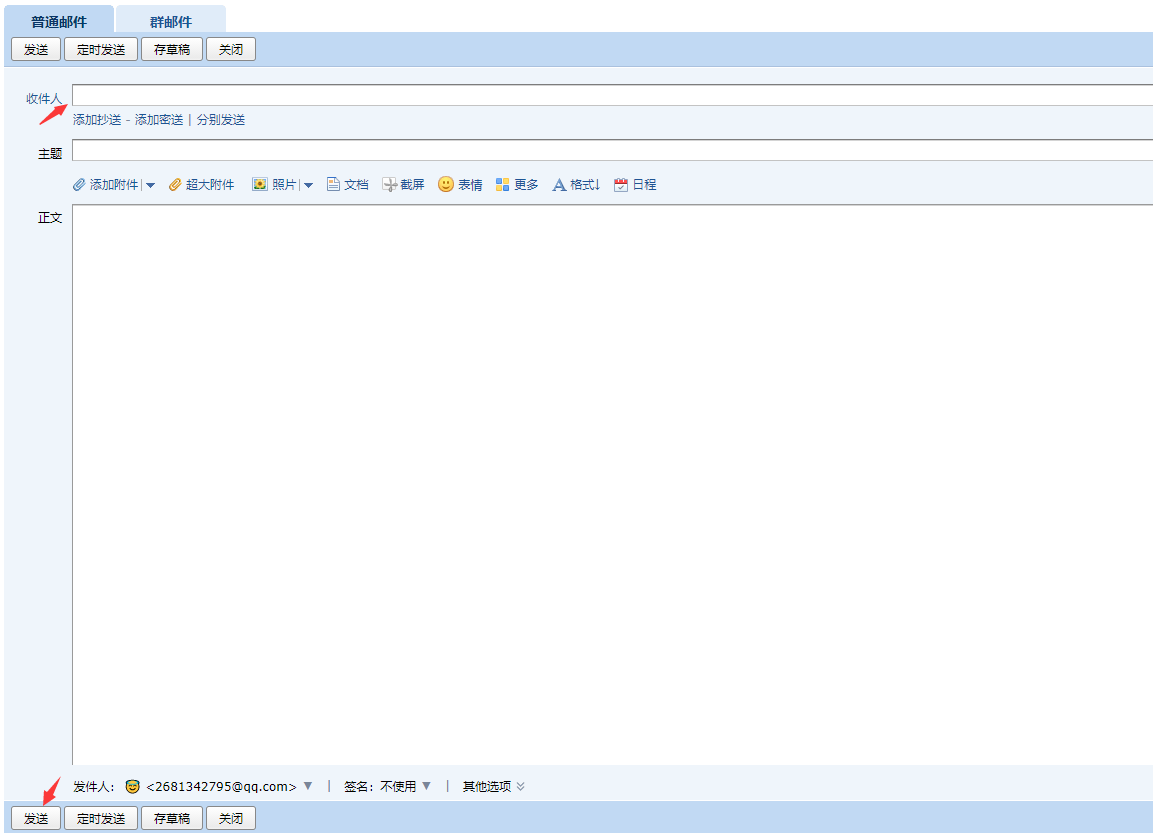Viewport: 1153px width, 833px height.
Task: Select the 普通邮件 tab
Action: pos(59,22)
